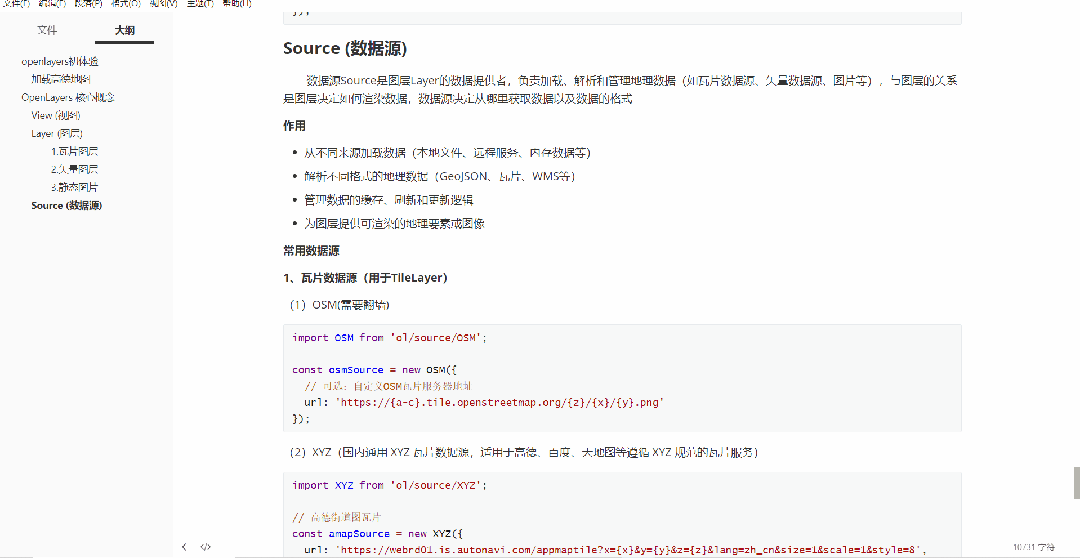Open the 主题(T) menu
Screen dimensions: 1080x558
coord(200,3)
